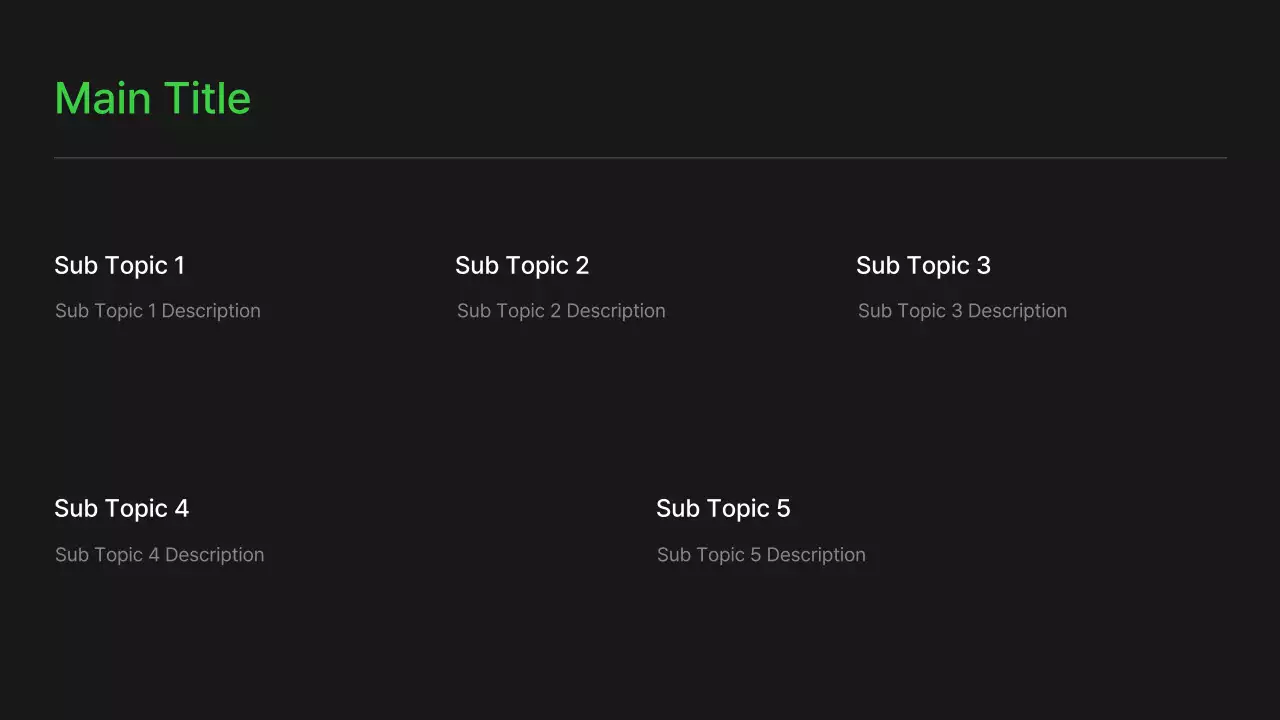Select the Sub Topic 4 Description text
The width and height of the screenshot is (1280, 720).
pos(160,555)
